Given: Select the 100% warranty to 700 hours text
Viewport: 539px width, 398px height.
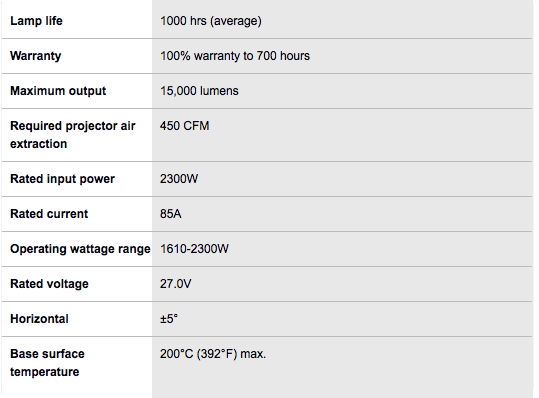Looking at the screenshot, I should click(x=235, y=56).
